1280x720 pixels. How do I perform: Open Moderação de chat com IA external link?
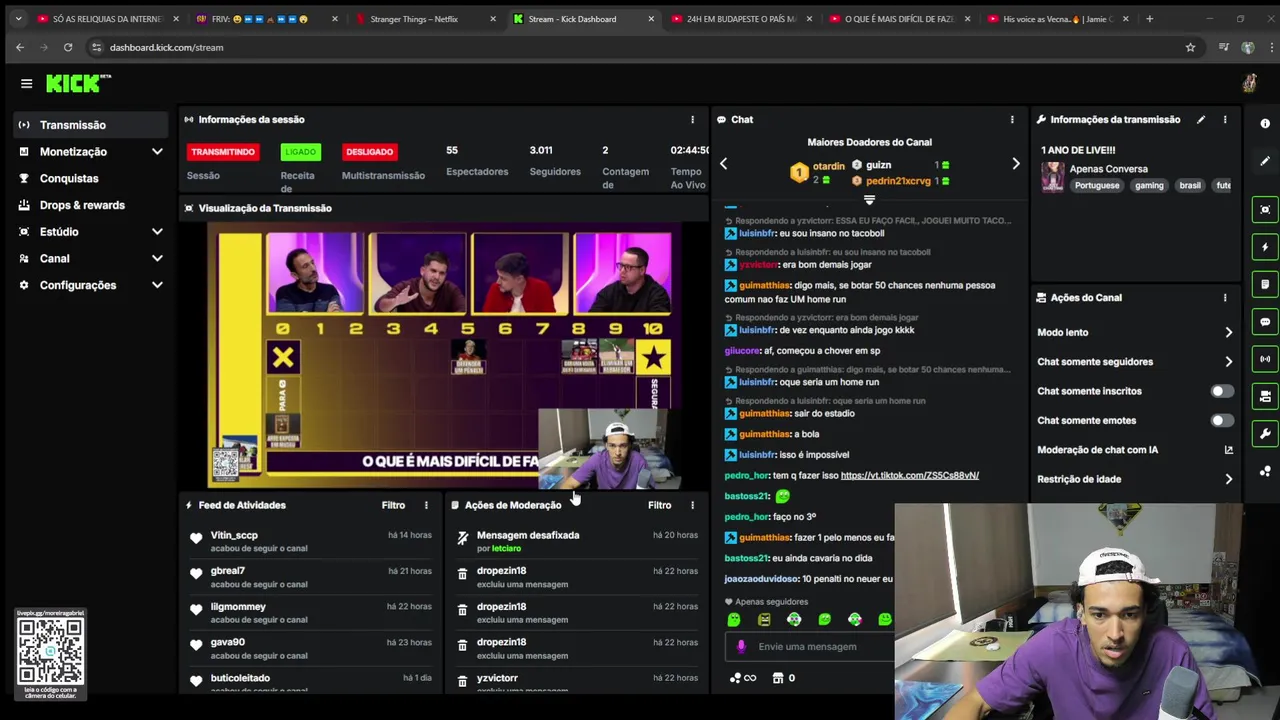(1228, 450)
